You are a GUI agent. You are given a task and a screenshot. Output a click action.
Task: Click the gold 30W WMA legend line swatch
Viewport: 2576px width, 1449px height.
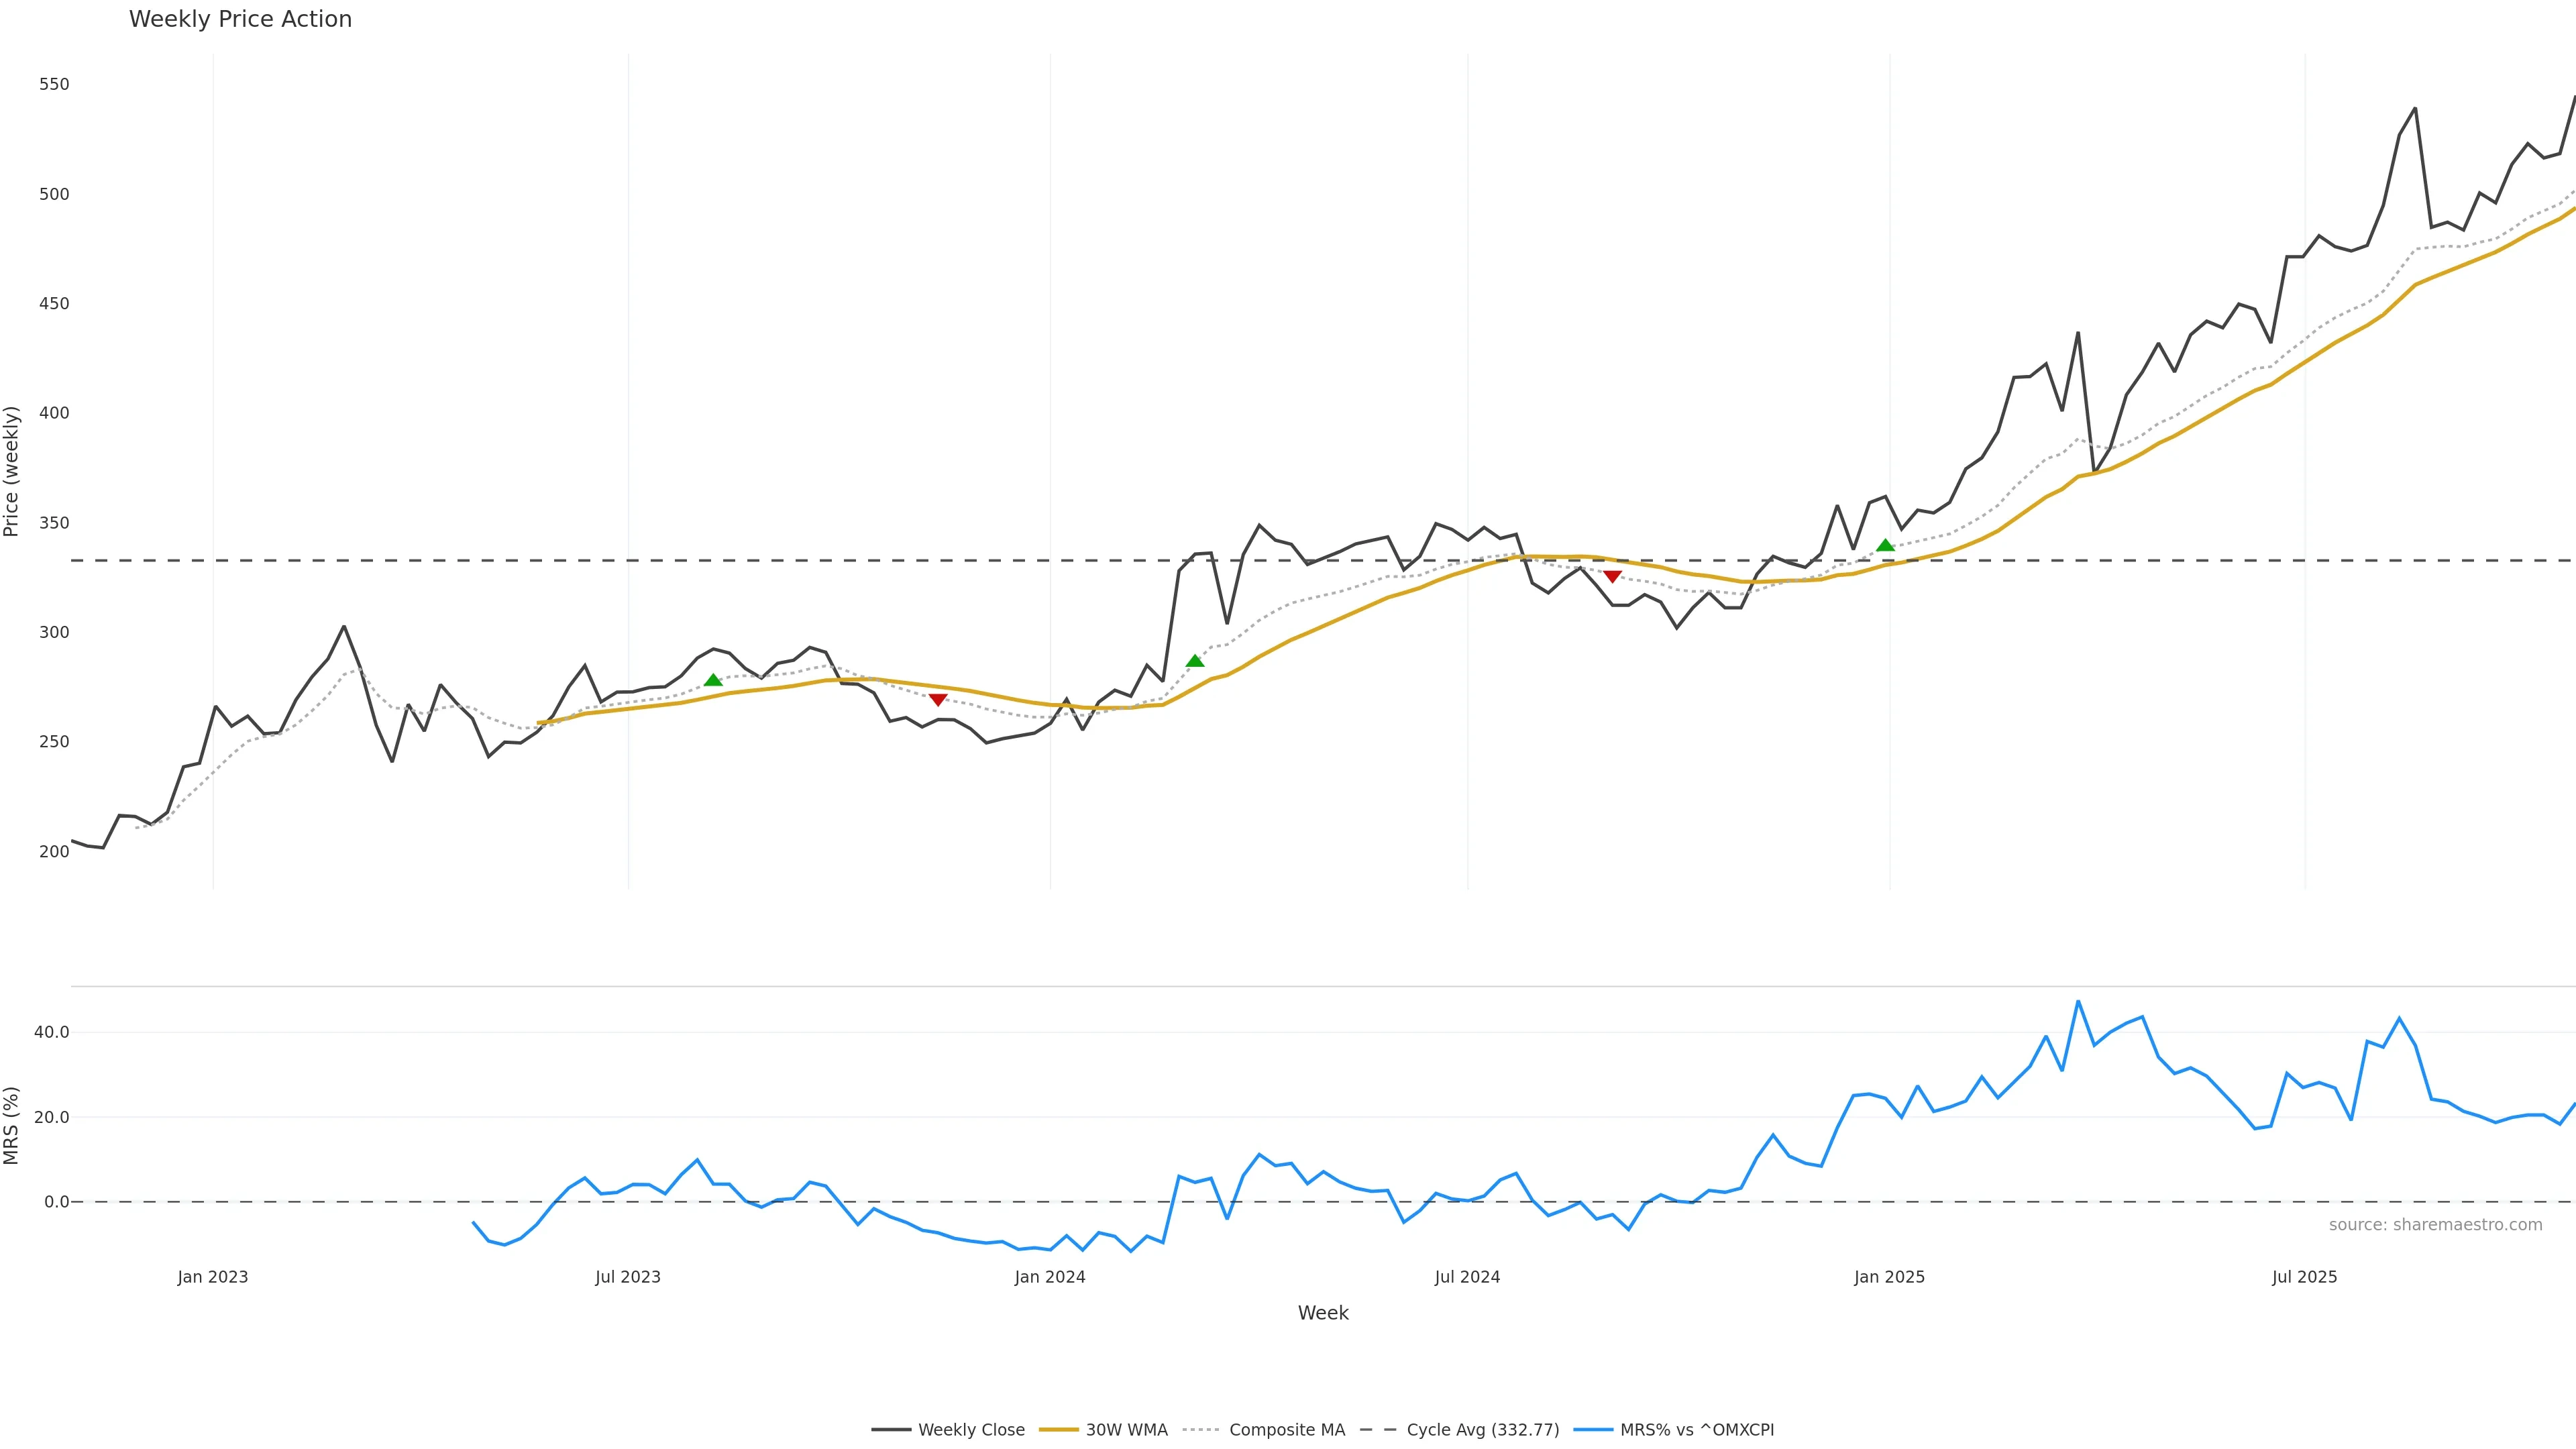click(1059, 1430)
